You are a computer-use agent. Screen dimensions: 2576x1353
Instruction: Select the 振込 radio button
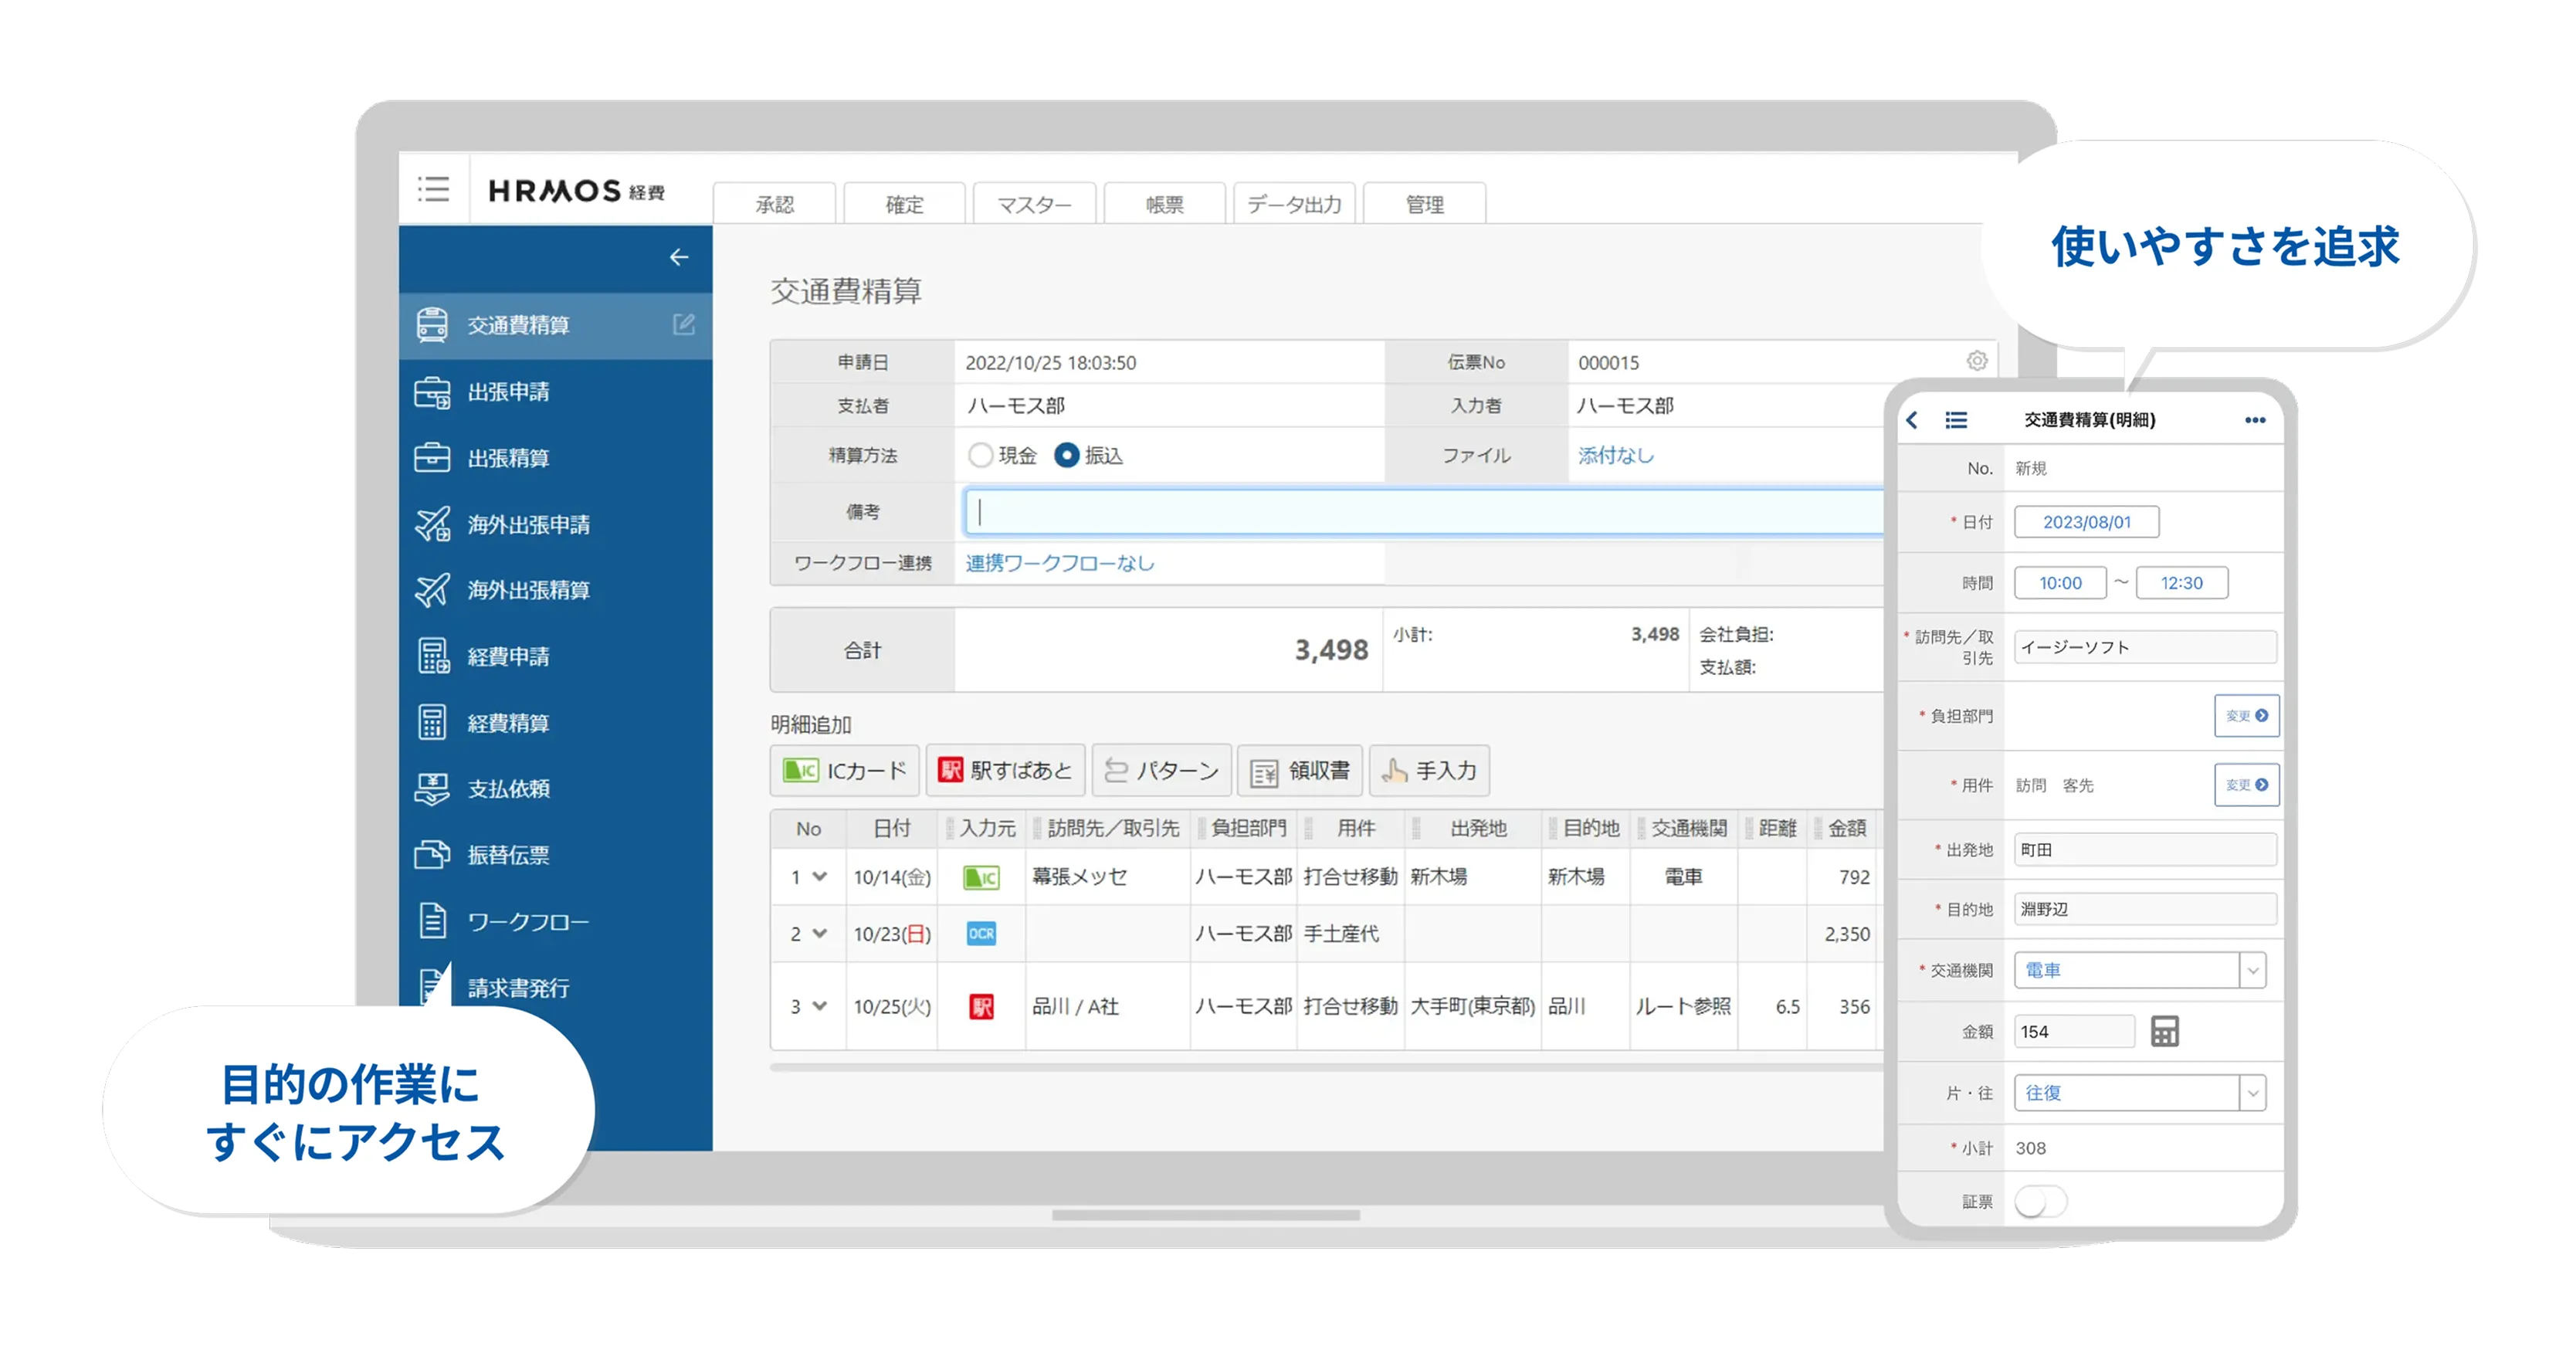point(1066,454)
